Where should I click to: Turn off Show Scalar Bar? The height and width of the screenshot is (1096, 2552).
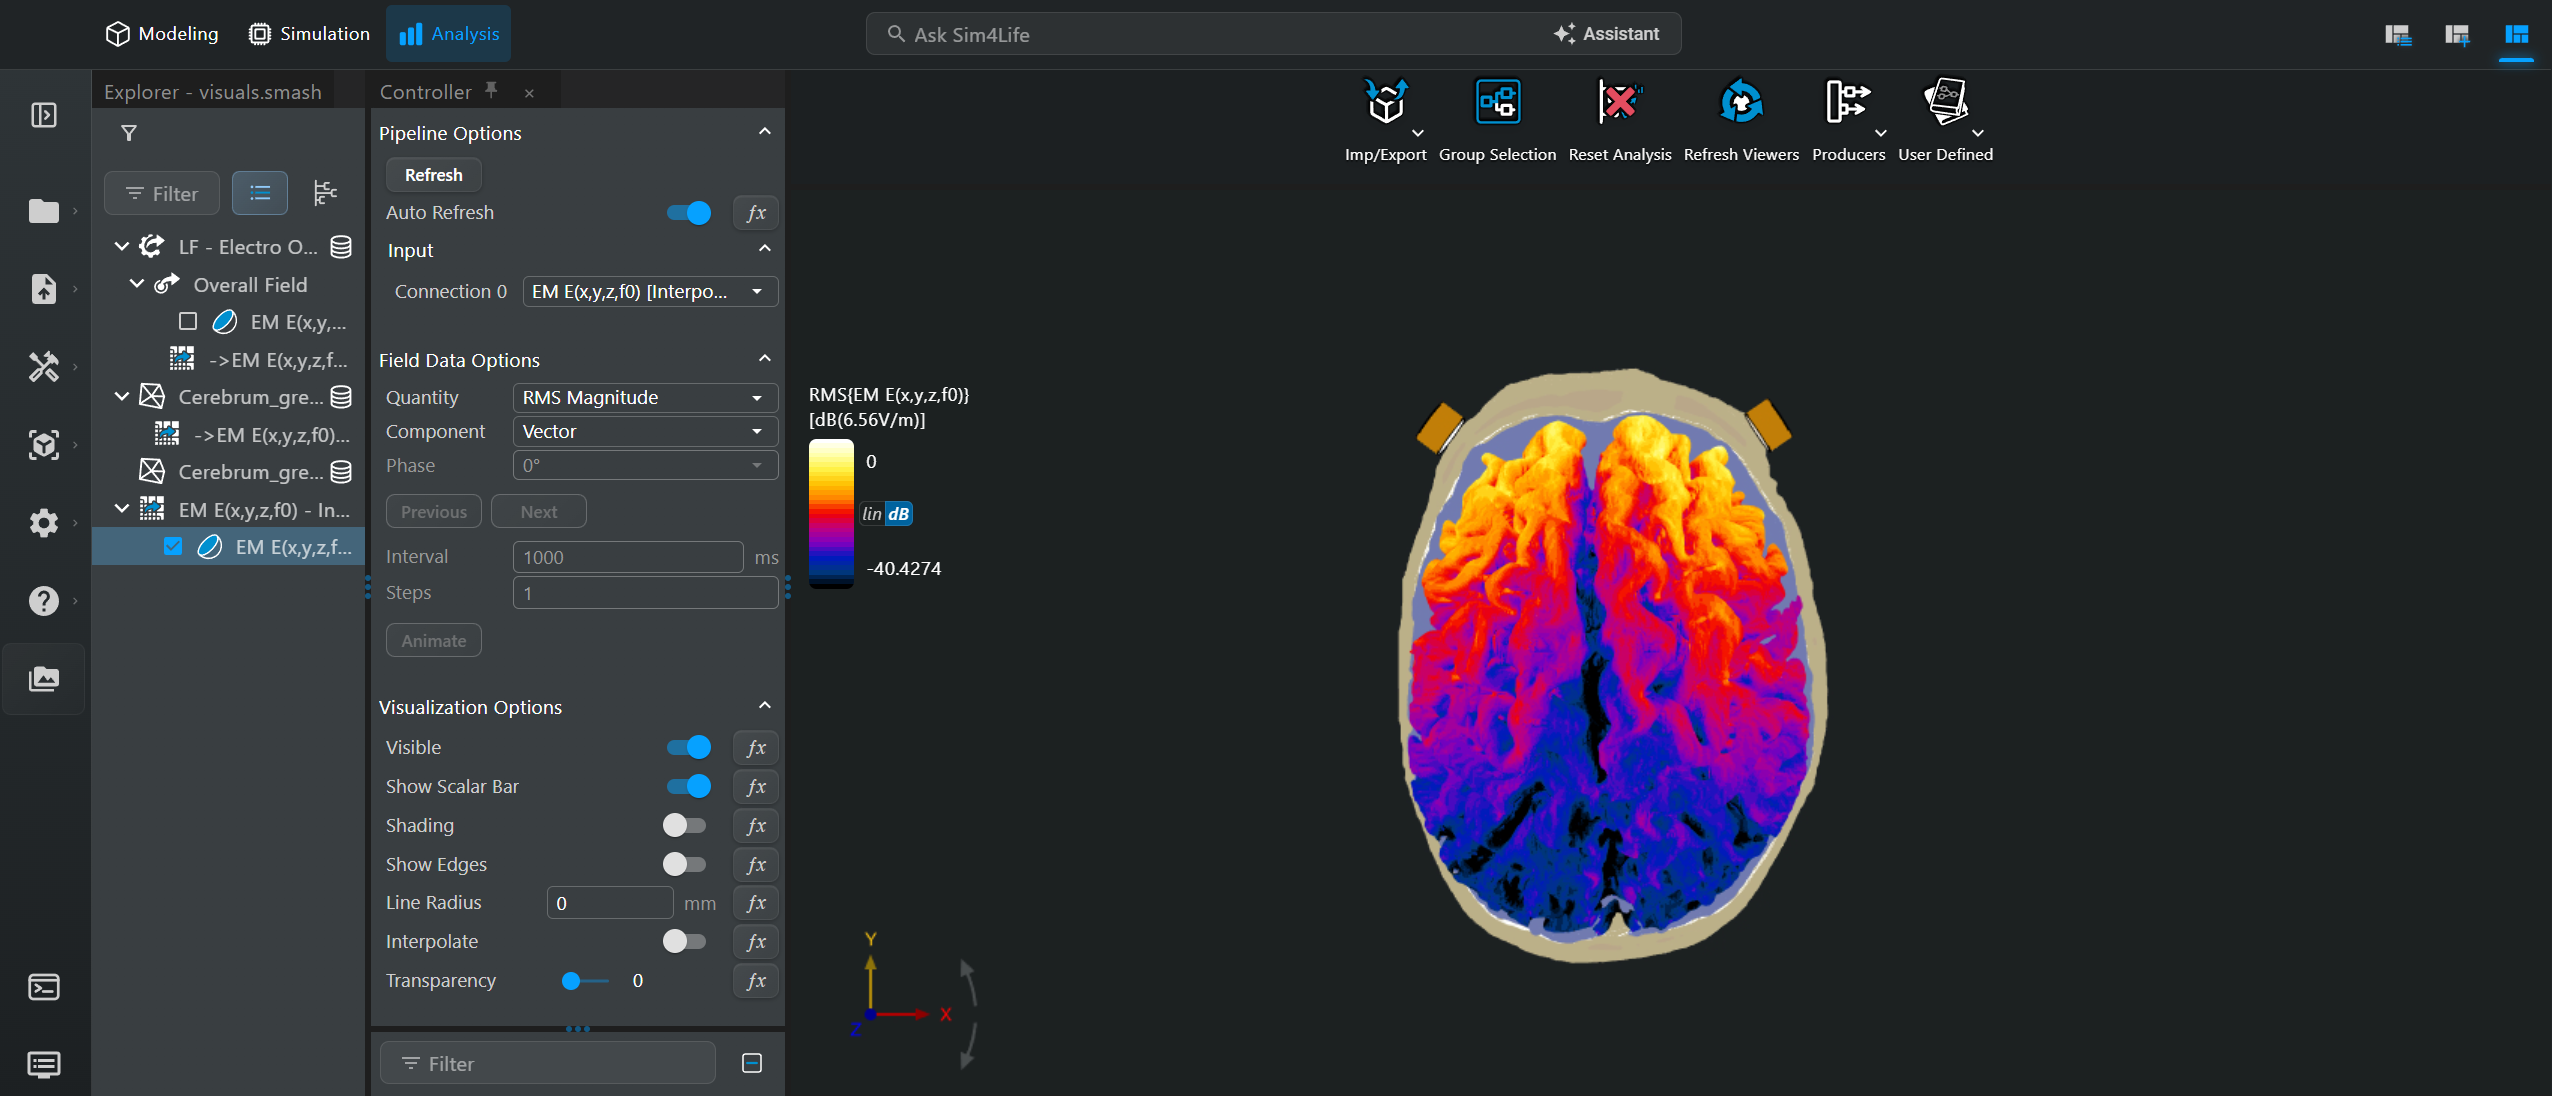pyautogui.click(x=689, y=786)
